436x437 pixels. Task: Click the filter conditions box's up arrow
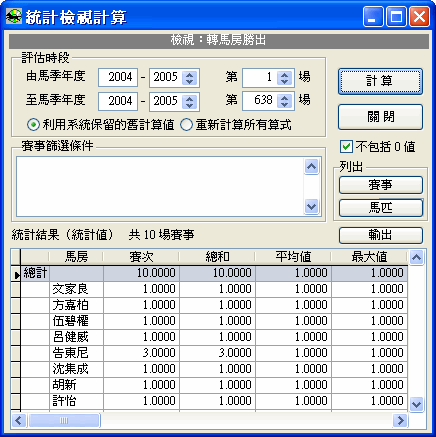point(312,166)
